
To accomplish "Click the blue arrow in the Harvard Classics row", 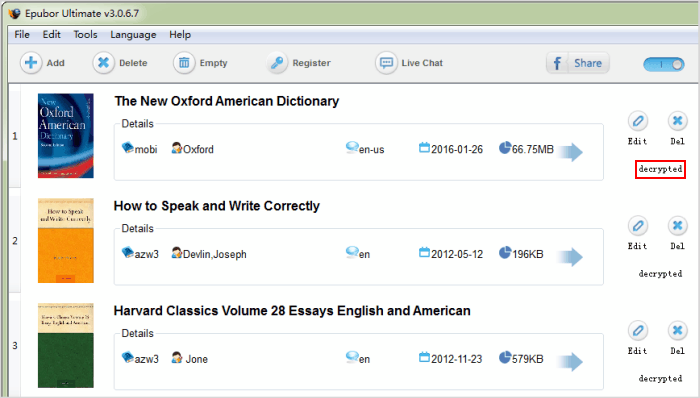I will pyautogui.click(x=571, y=362).
